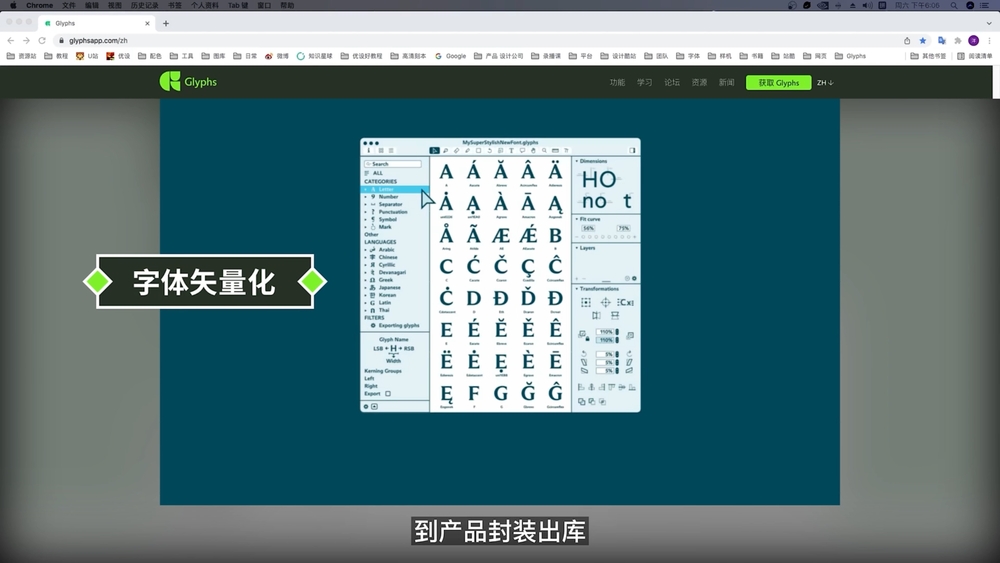Viewport: 1000px width, 563px height.
Task: Open the share icon in address bar
Action: 907,40
